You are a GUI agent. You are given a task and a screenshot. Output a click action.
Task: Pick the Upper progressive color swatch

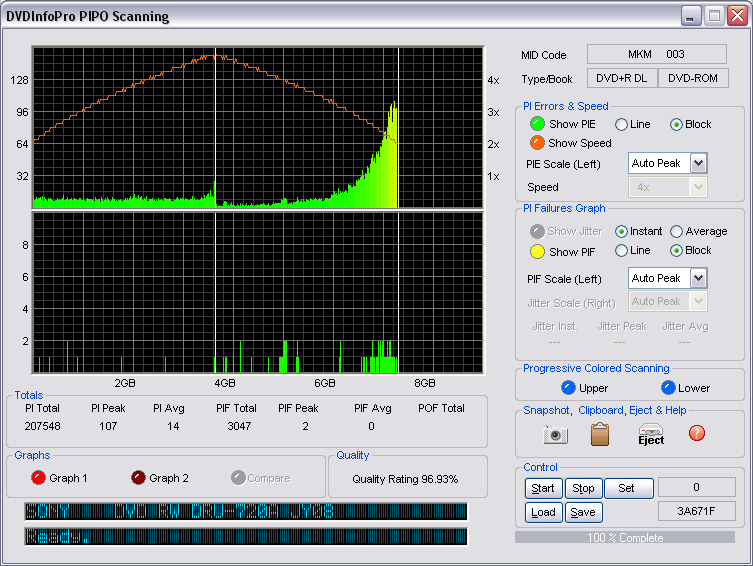[x=568, y=387]
